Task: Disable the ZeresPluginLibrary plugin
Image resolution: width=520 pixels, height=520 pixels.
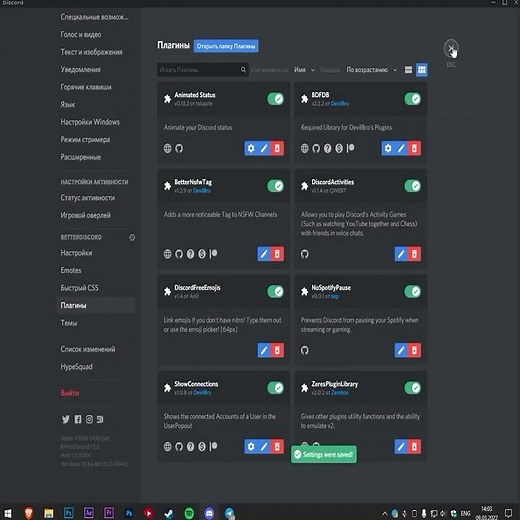Action: (413, 388)
